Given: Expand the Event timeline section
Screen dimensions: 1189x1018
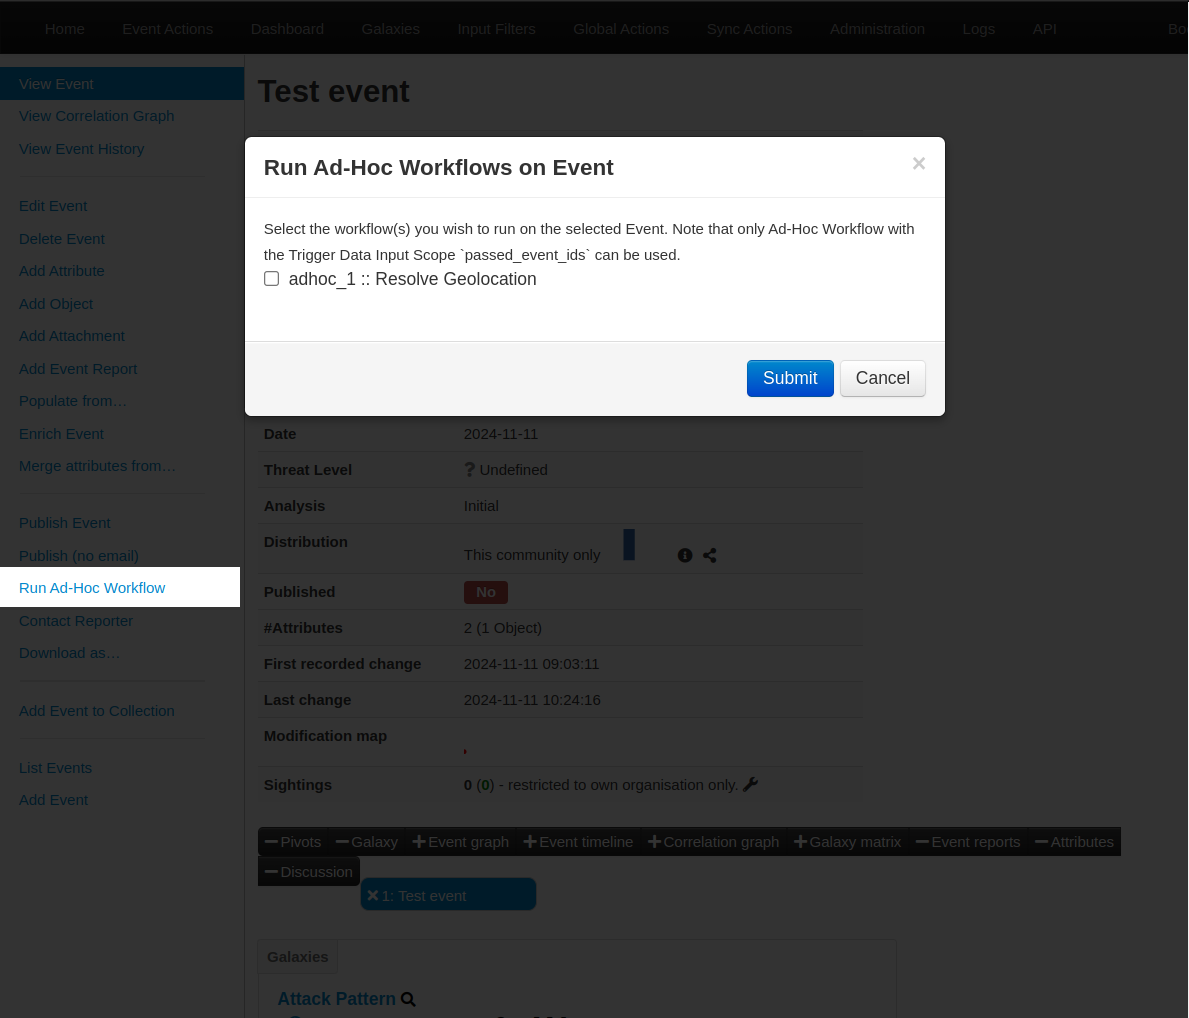Looking at the screenshot, I should tap(578, 842).
